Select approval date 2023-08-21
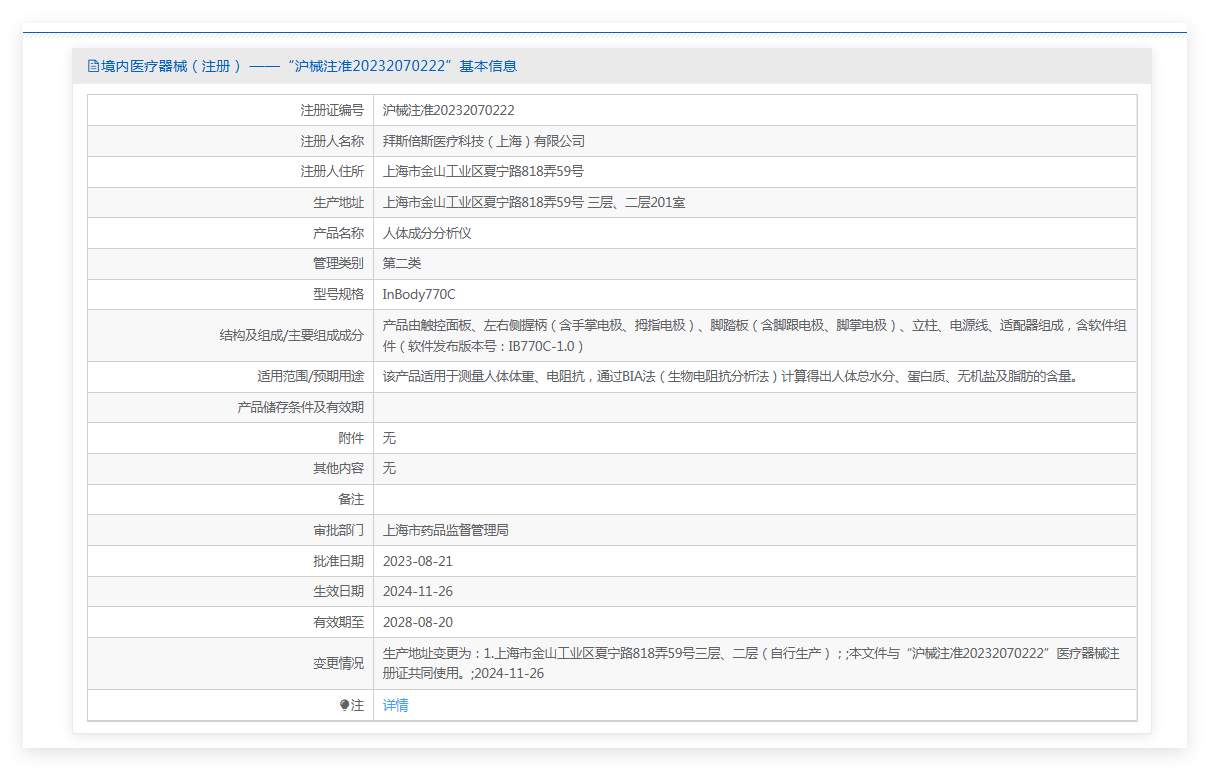 pyautogui.click(x=418, y=561)
